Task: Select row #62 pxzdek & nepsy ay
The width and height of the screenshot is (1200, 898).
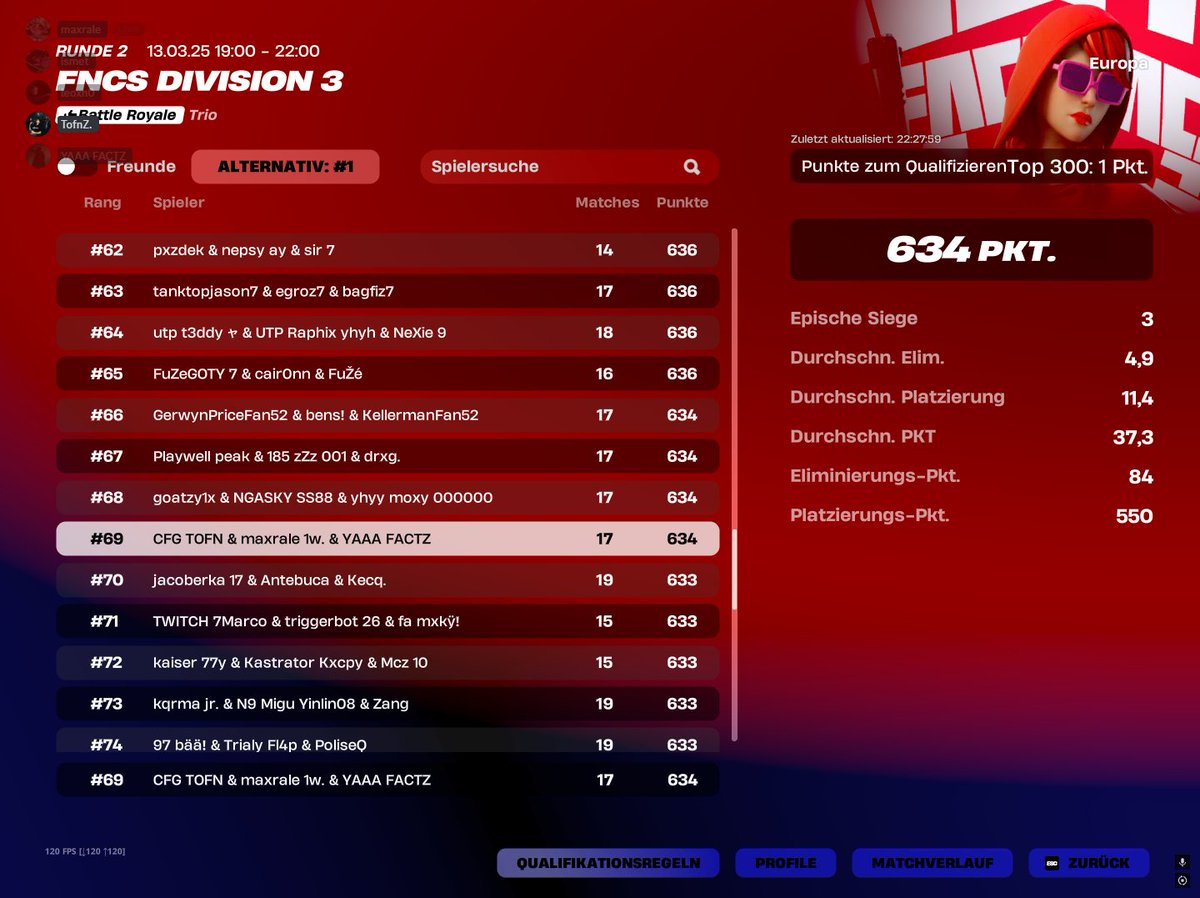Action: (x=388, y=250)
